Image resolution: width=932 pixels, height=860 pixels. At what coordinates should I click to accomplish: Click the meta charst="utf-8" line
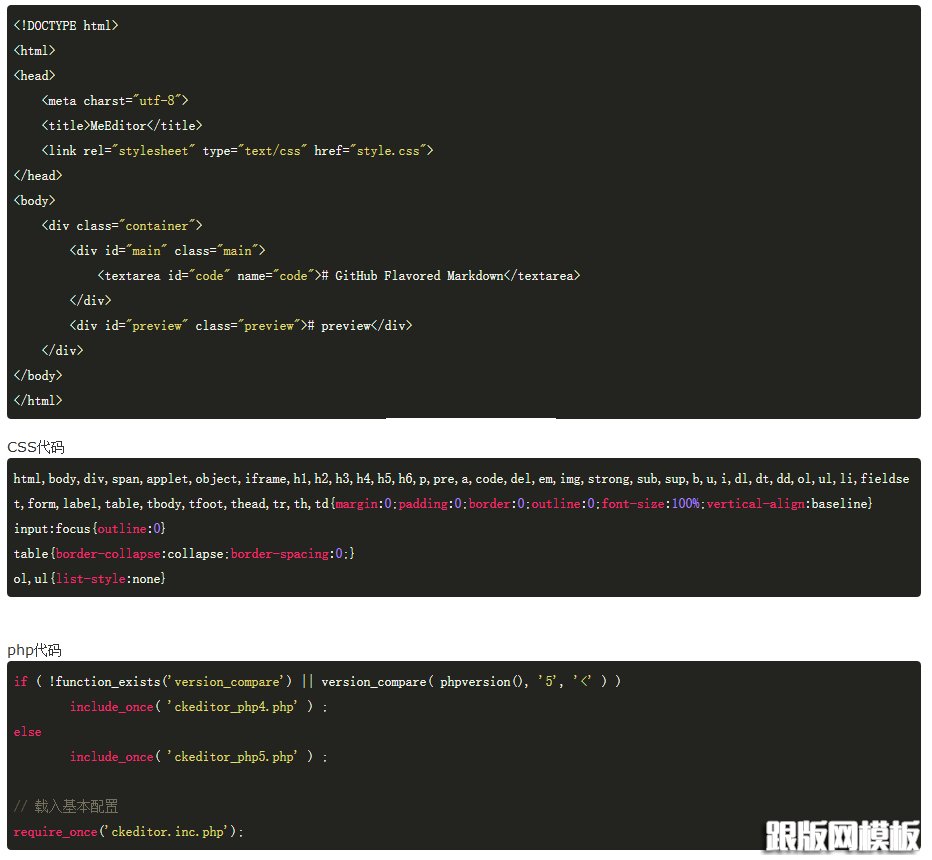point(115,100)
